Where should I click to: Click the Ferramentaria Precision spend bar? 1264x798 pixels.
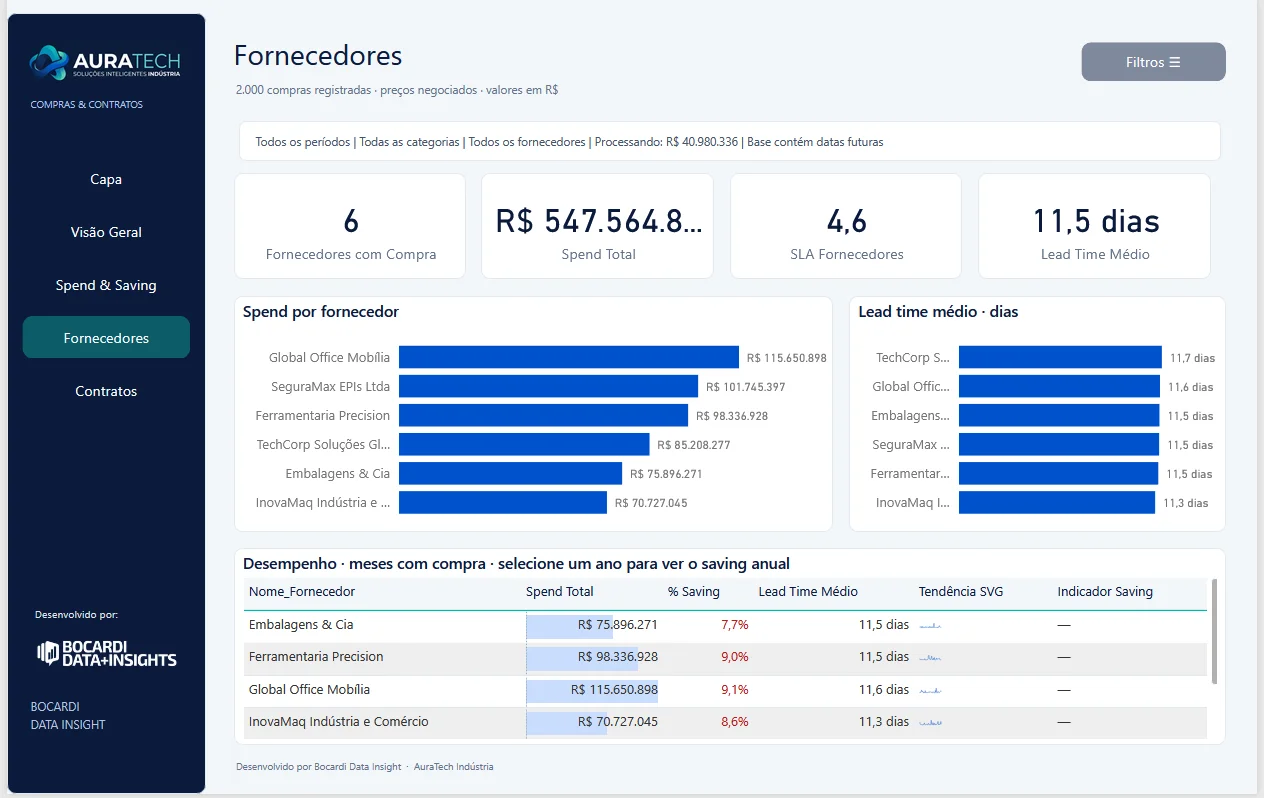[543, 415]
